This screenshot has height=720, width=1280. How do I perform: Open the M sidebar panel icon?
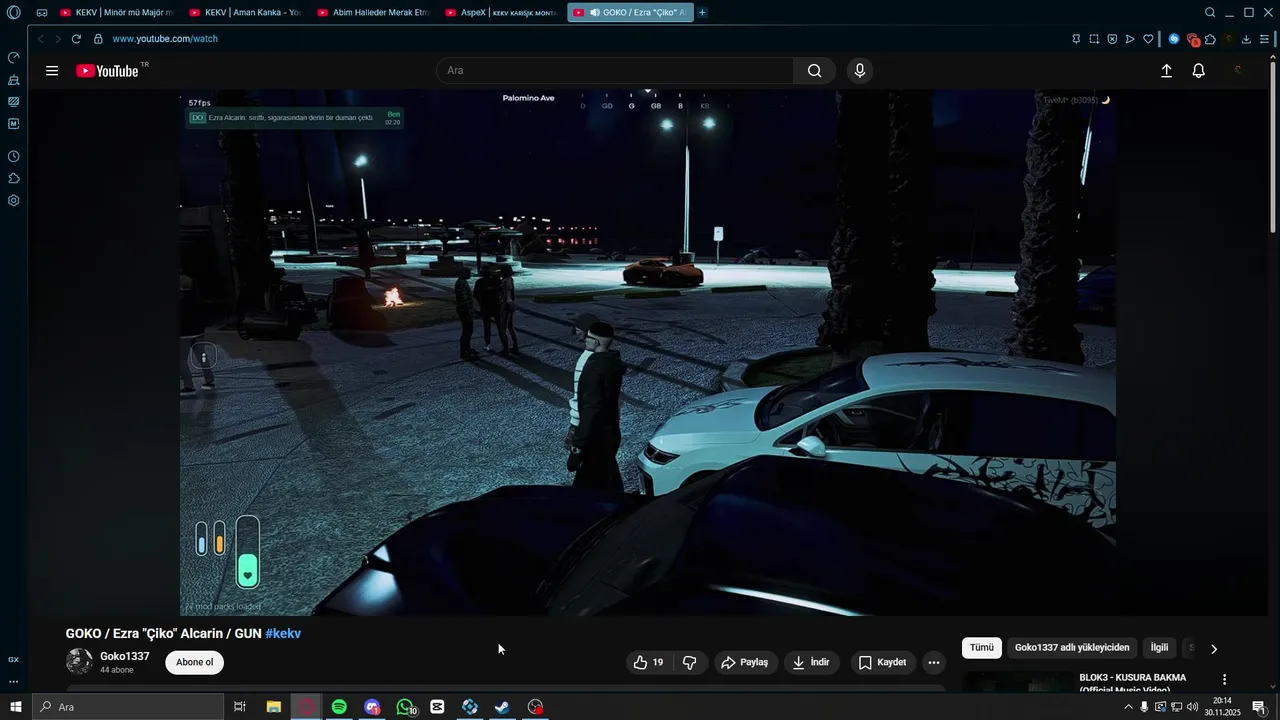13,124
